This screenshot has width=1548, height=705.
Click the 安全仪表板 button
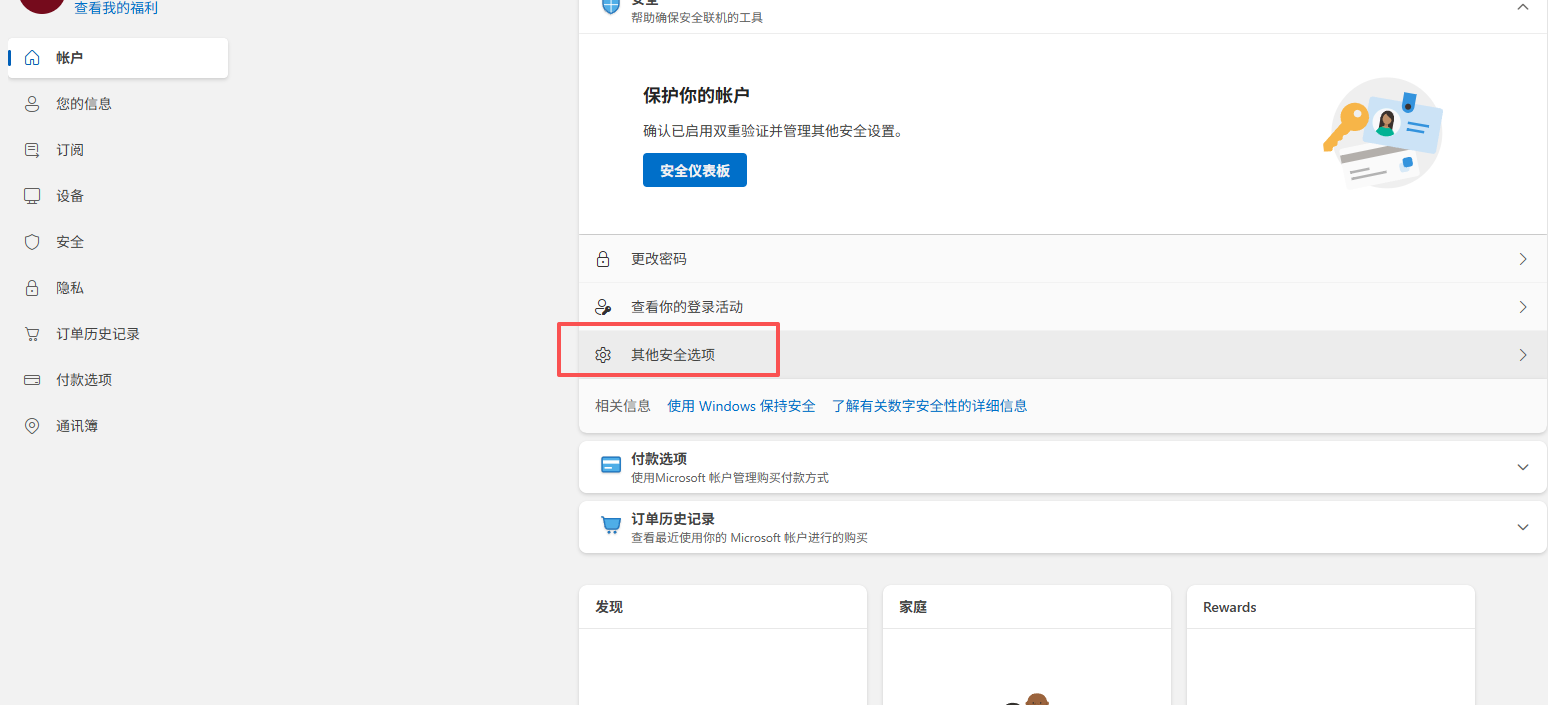(694, 170)
